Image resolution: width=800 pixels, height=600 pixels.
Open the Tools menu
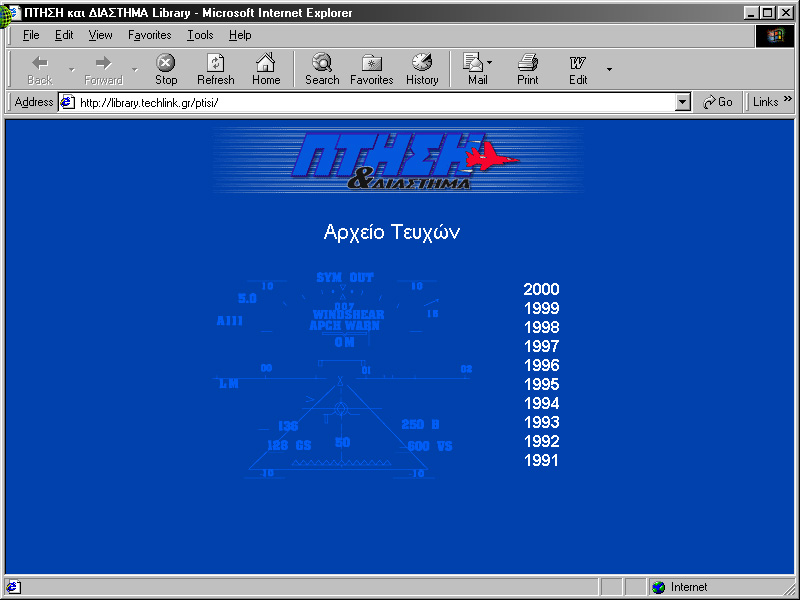[x=200, y=35]
